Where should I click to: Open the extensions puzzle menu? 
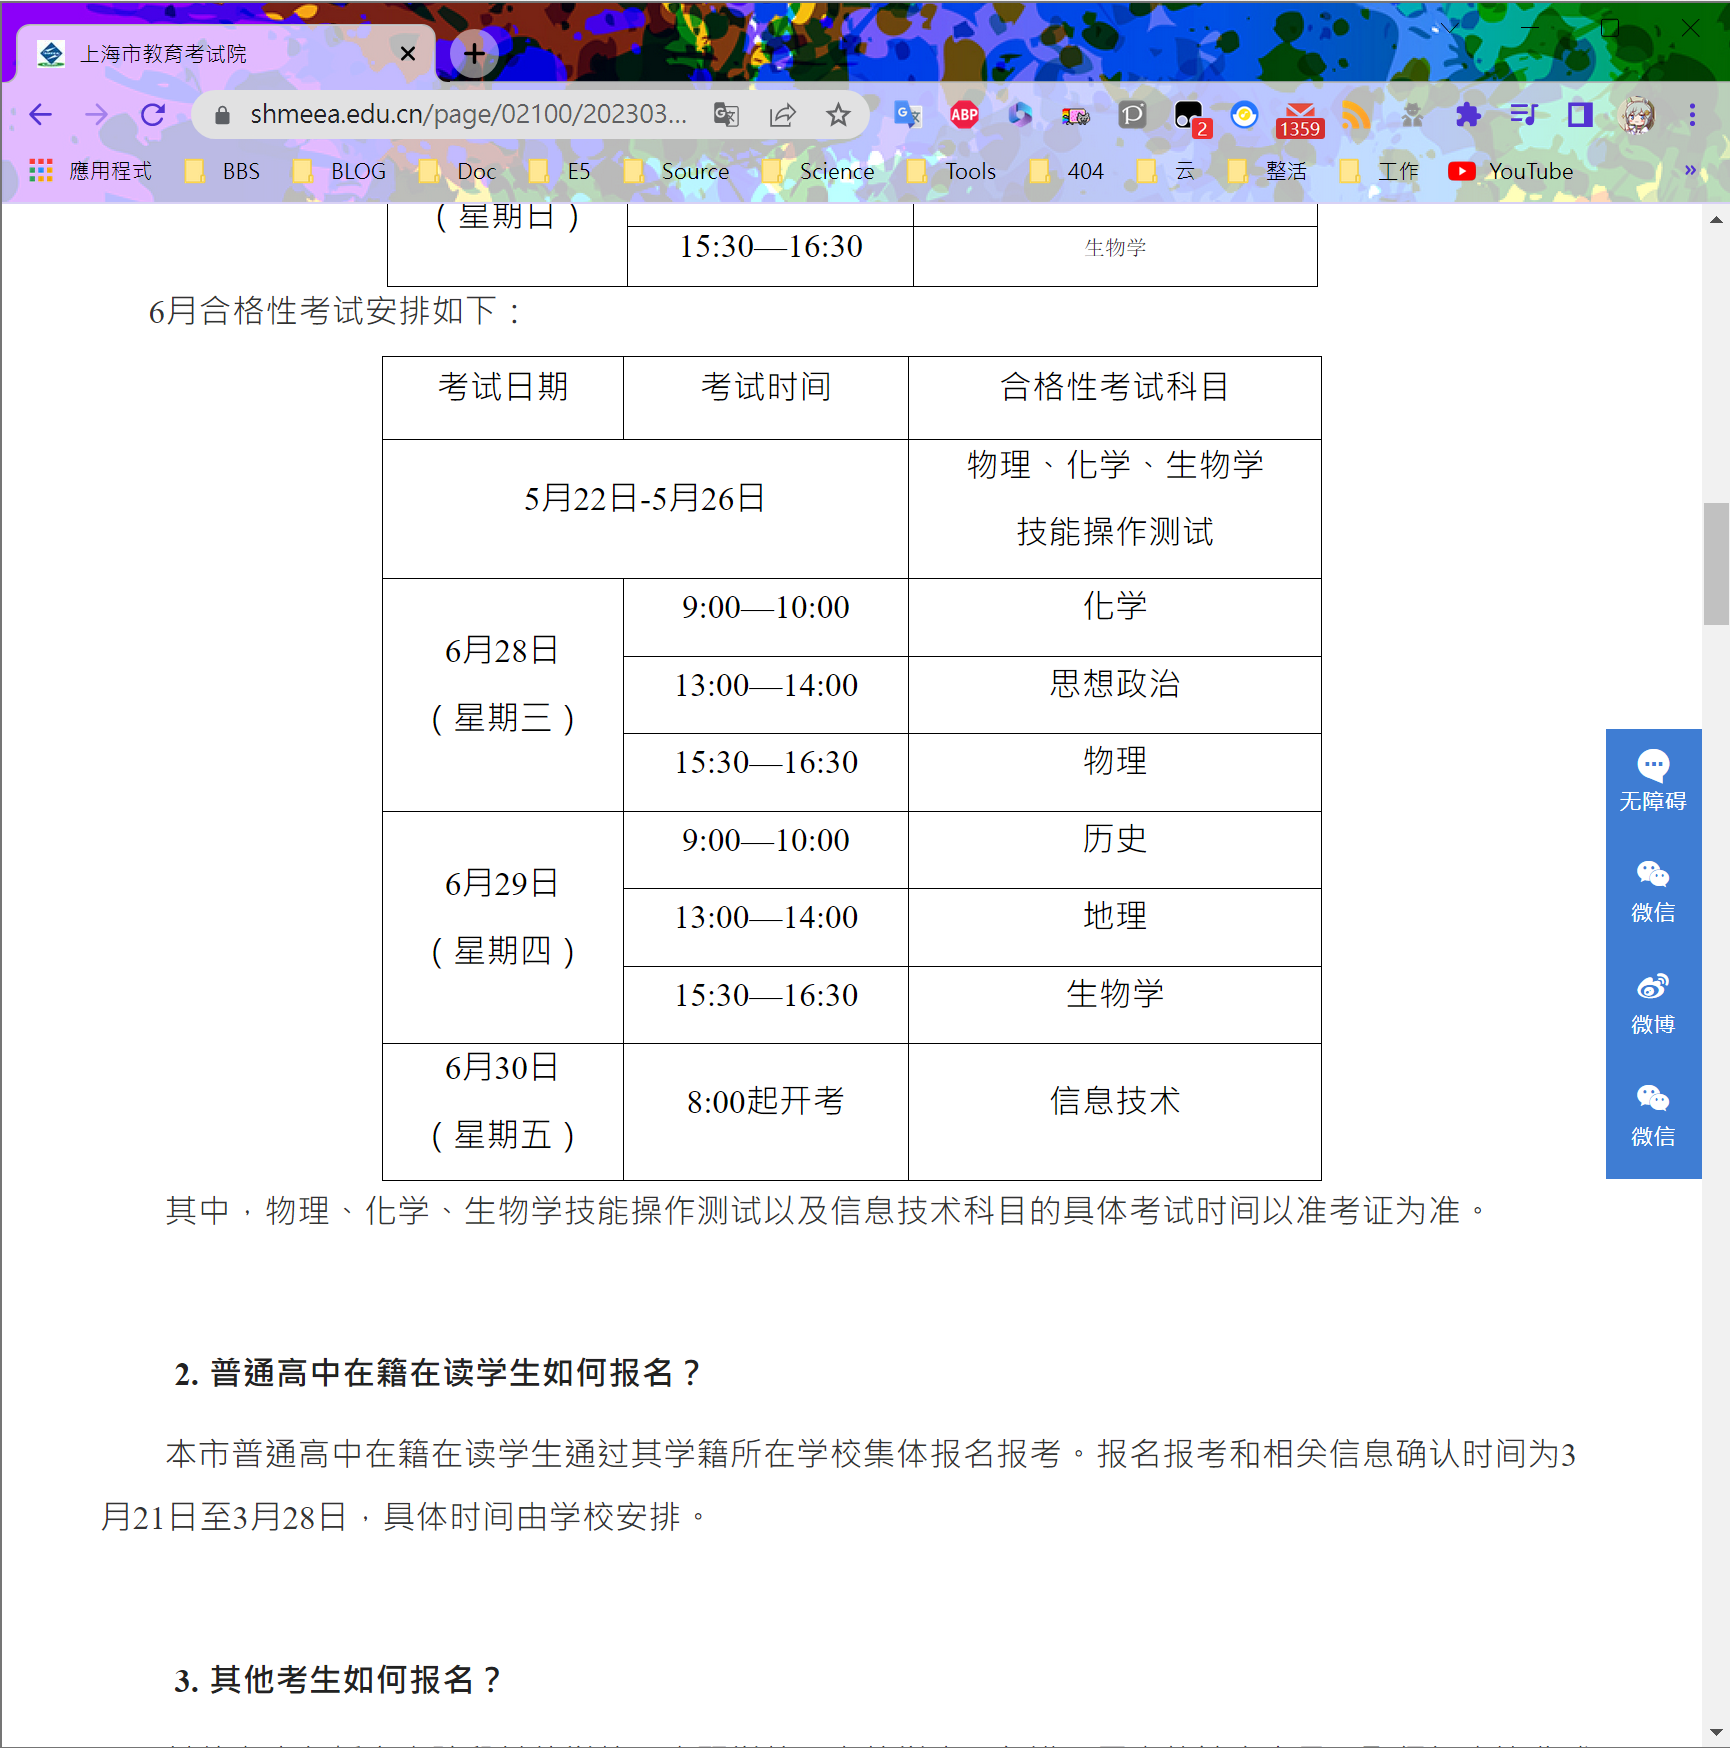(1467, 115)
